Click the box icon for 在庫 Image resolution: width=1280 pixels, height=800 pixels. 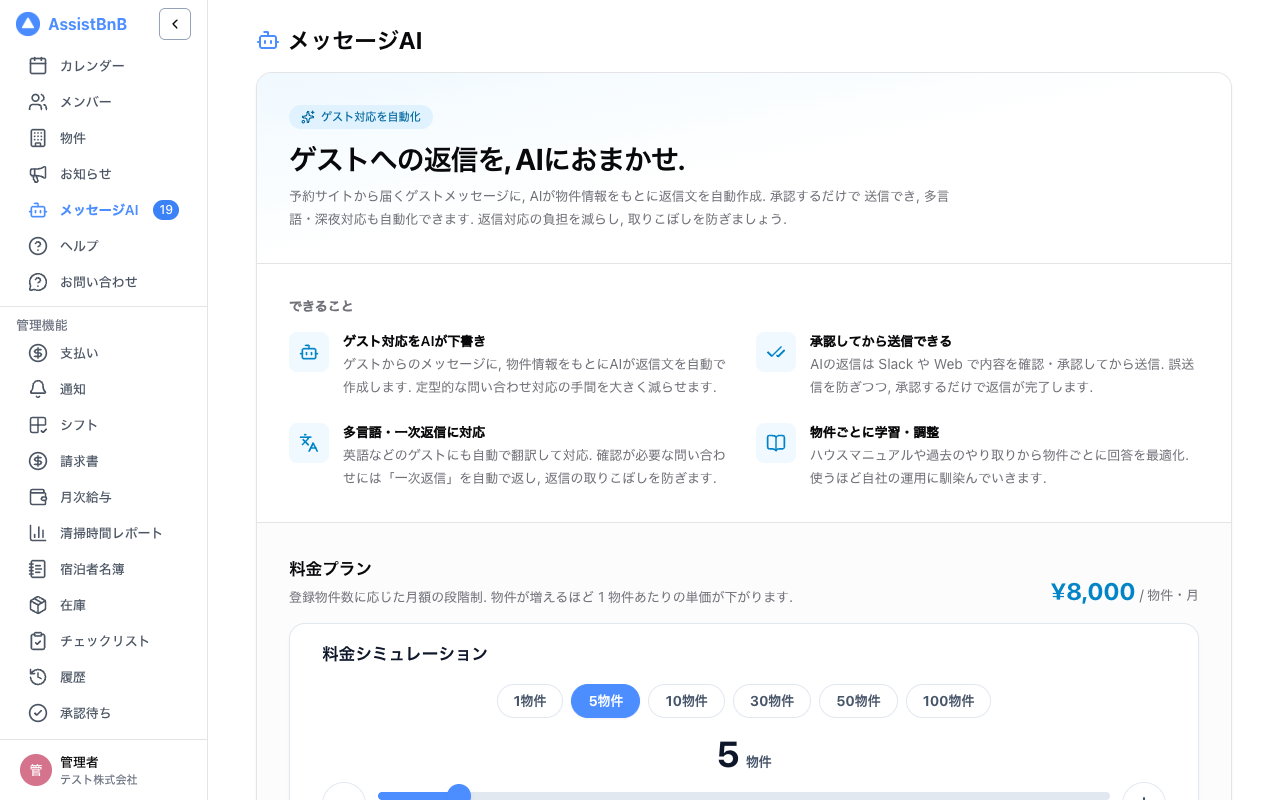click(x=38, y=605)
